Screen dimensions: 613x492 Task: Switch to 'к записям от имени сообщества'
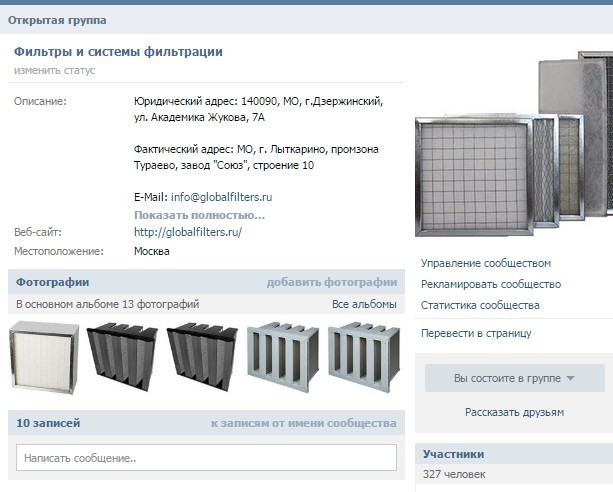click(304, 423)
